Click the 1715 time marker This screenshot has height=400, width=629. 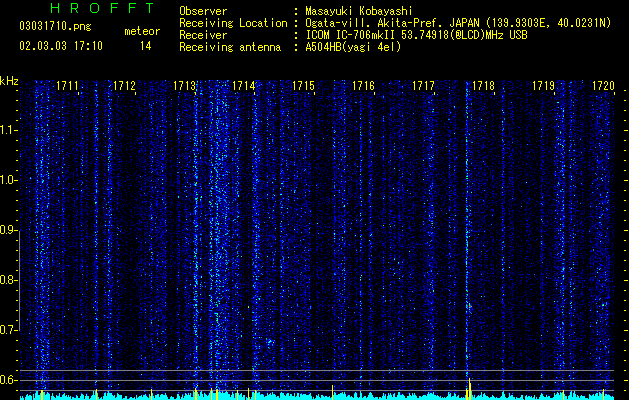303,86
